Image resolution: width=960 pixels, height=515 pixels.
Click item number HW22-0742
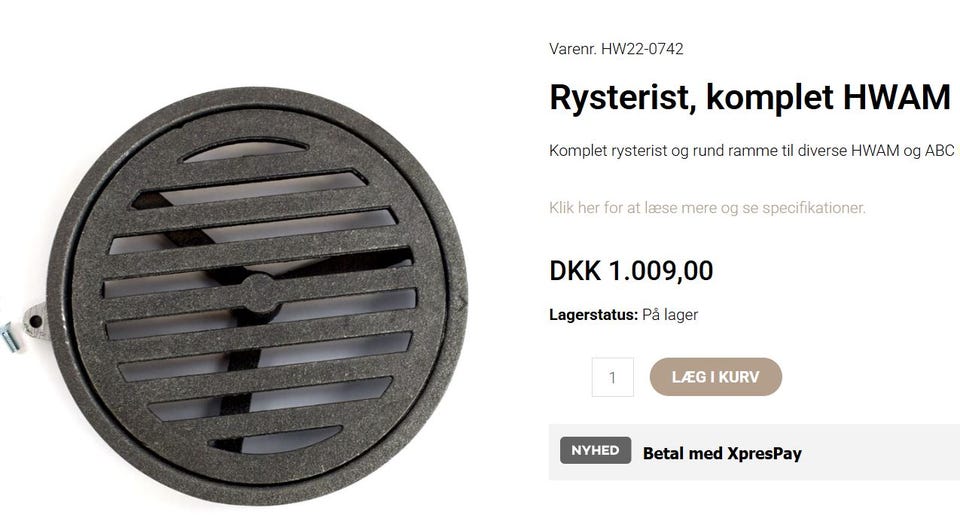click(x=642, y=49)
